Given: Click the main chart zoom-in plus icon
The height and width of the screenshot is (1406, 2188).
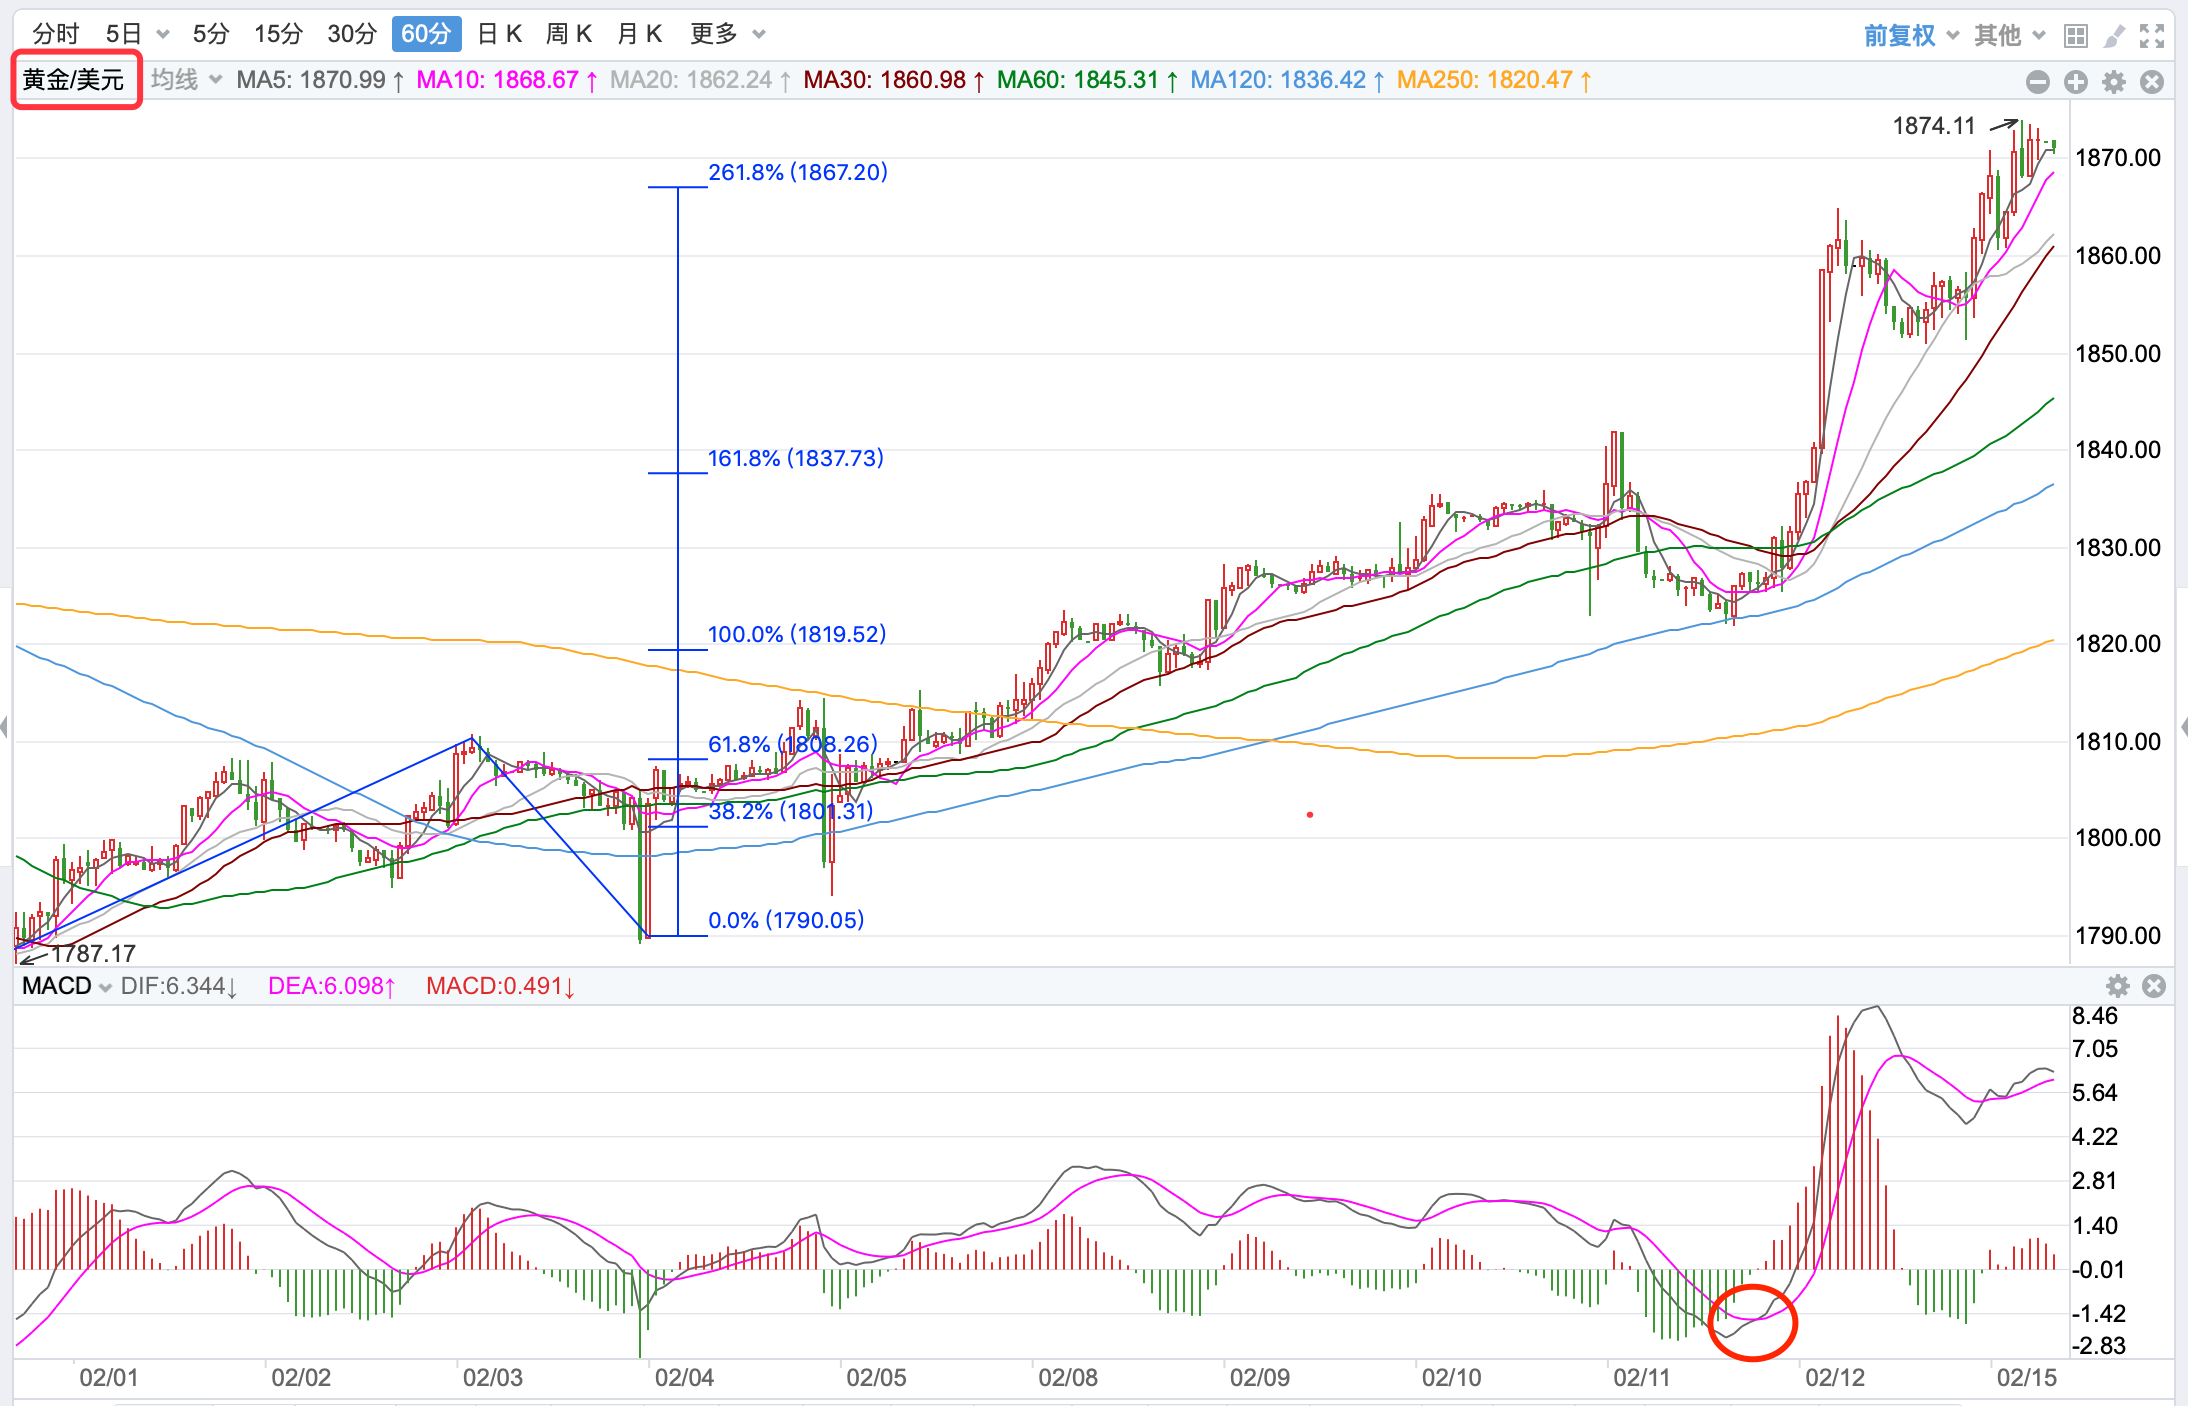Looking at the screenshot, I should click(x=2075, y=82).
